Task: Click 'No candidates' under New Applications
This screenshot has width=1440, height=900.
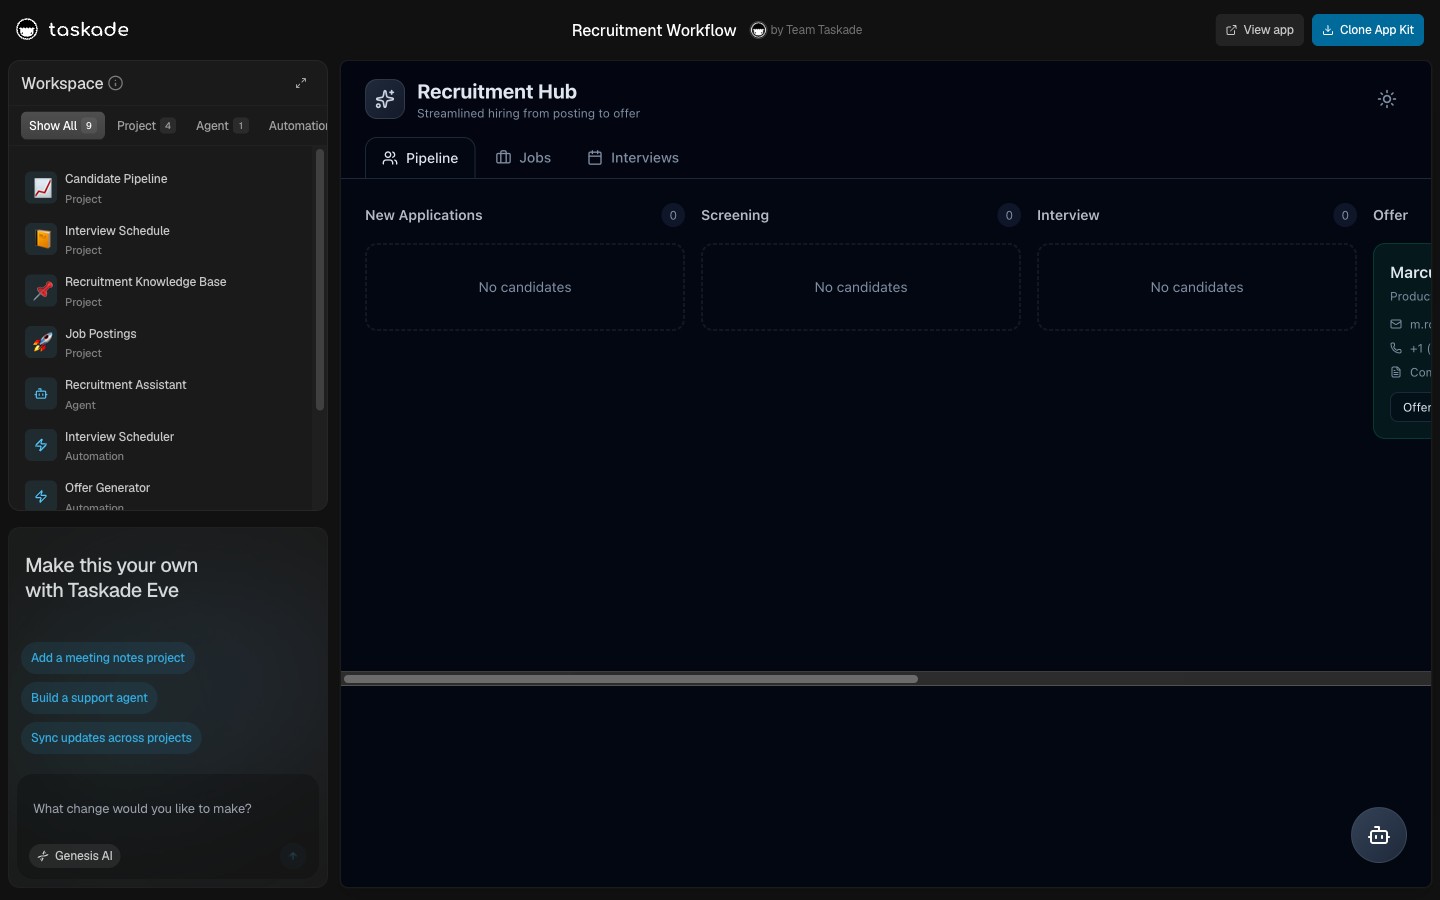Action: click(525, 287)
